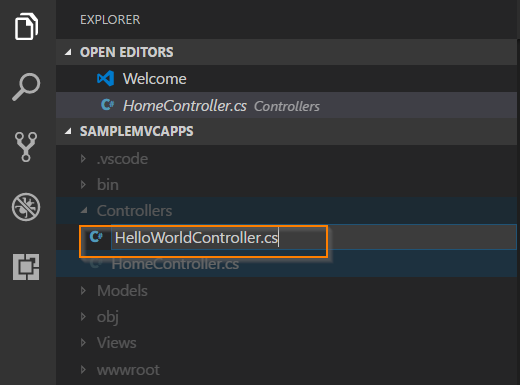The height and width of the screenshot is (385, 520).
Task: Open the Source Control git icon
Action: click(26, 147)
